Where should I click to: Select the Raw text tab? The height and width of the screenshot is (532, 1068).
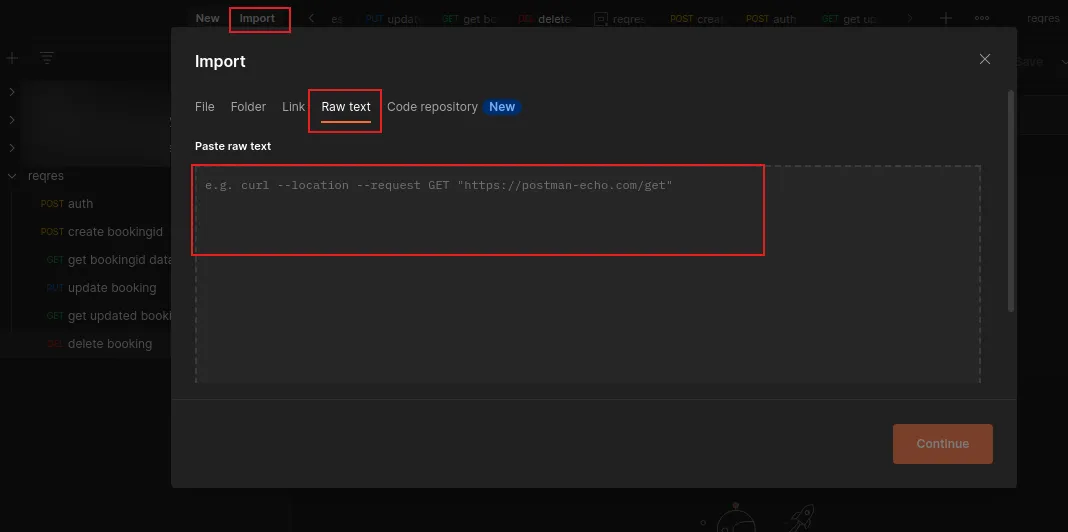point(346,107)
